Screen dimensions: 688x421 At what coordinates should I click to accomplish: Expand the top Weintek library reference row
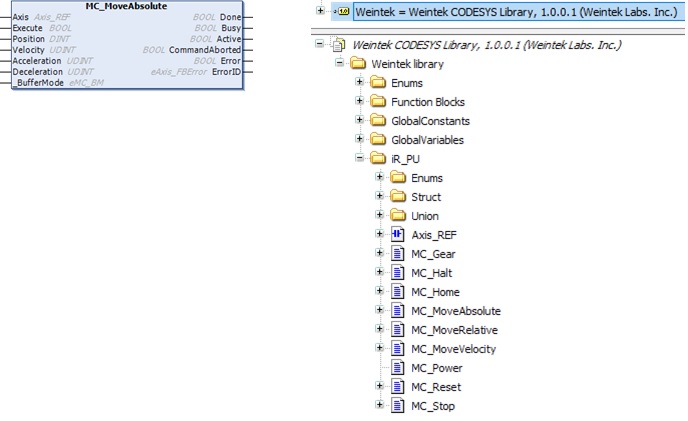click(320, 11)
